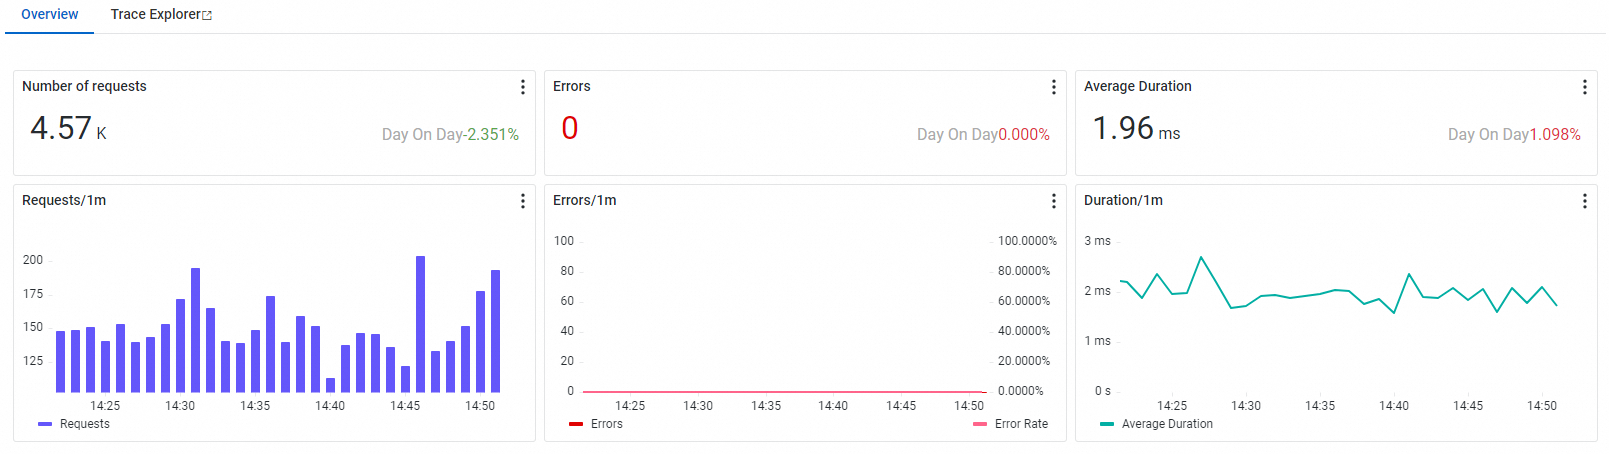Toggle Average Duration series in legend
The image size is (1609, 454).
1166,424
